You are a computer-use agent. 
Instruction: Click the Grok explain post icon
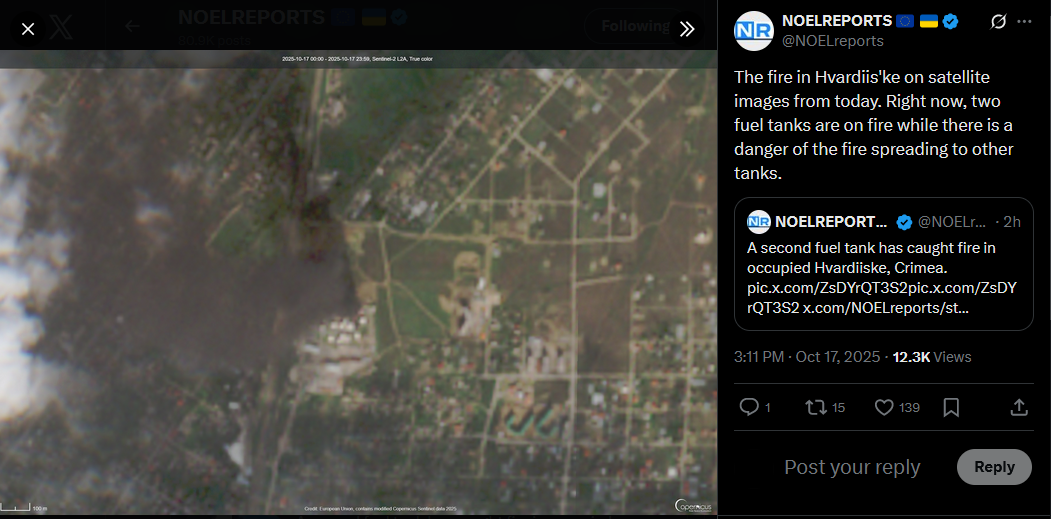pyautogui.click(x=997, y=21)
